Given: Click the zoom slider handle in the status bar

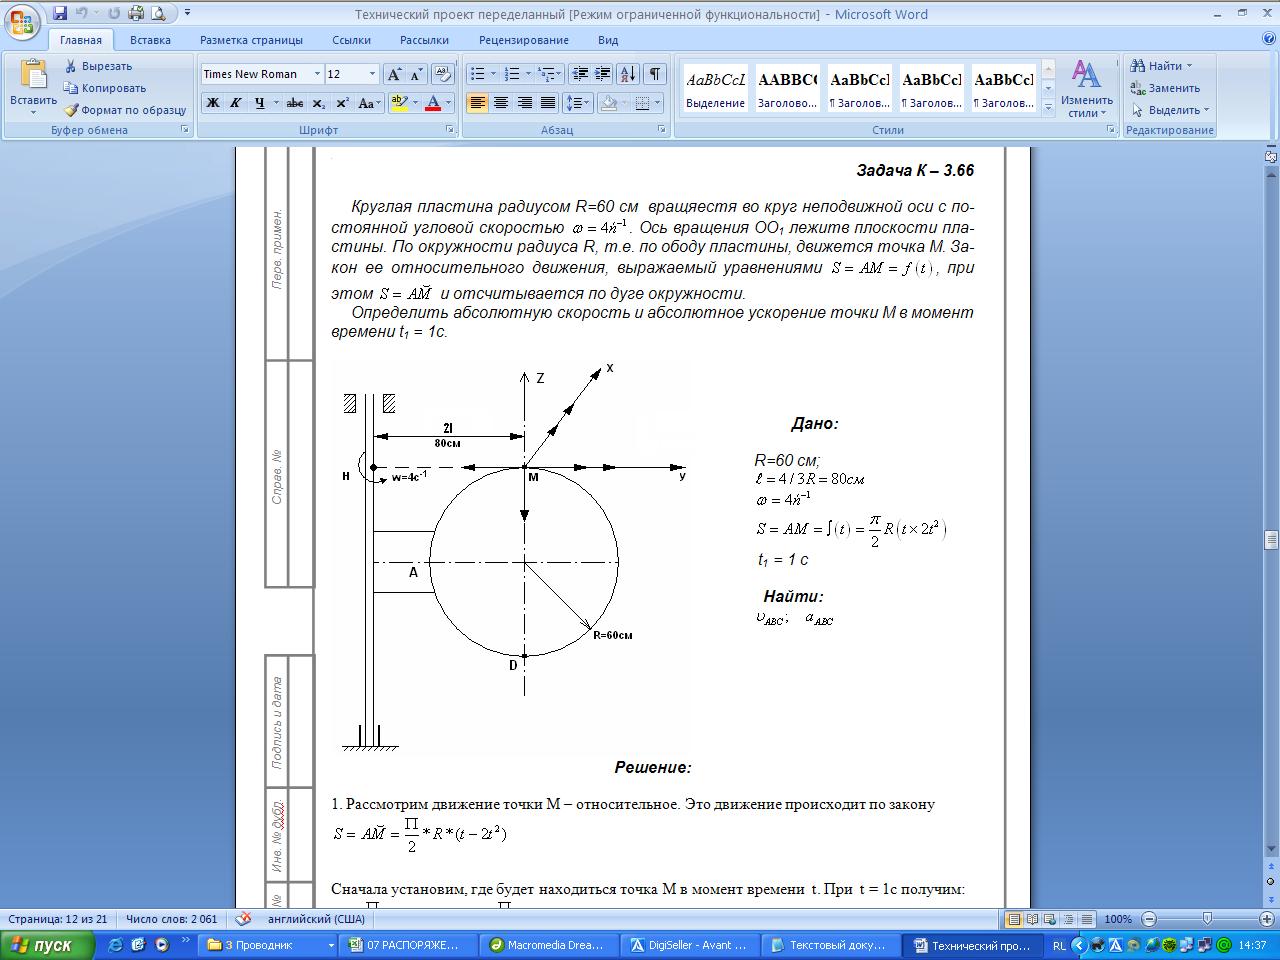Looking at the screenshot, I should tap(1207, 919).
